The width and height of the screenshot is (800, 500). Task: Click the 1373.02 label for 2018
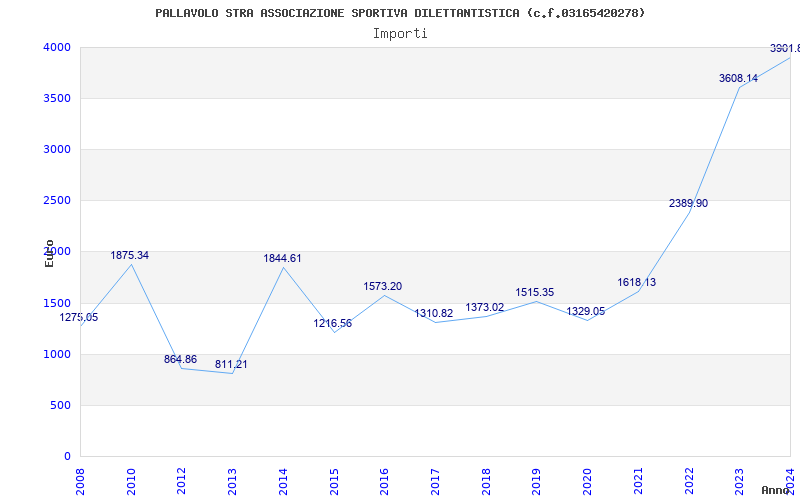(x=484, y=308)
